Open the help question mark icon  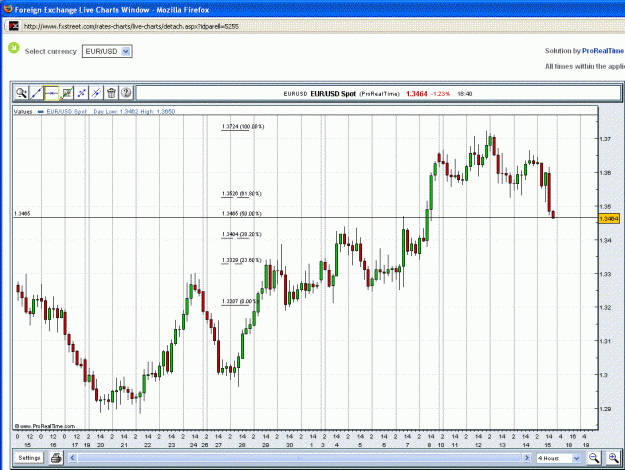tap(126, 93)
